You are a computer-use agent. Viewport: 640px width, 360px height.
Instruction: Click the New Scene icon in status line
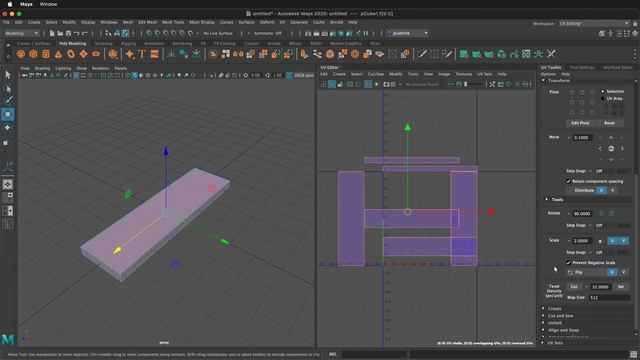point(52,33)
